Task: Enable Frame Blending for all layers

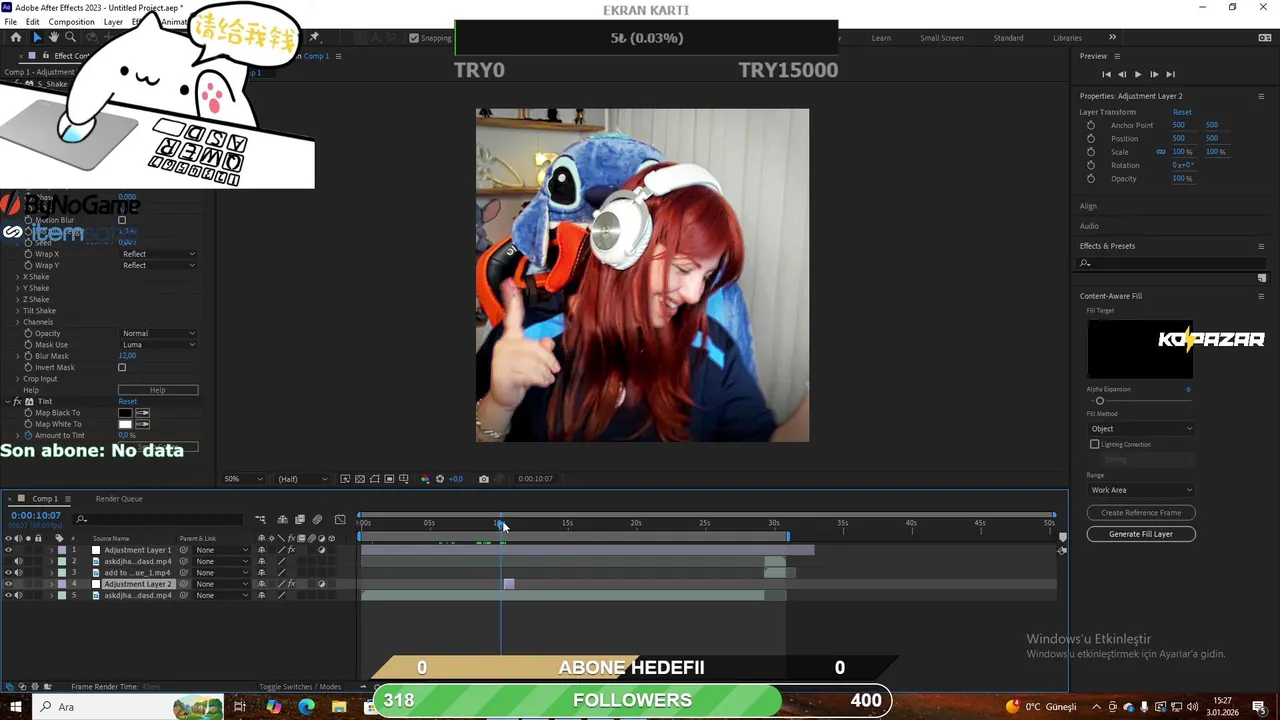Action: [x=299, y=519]
